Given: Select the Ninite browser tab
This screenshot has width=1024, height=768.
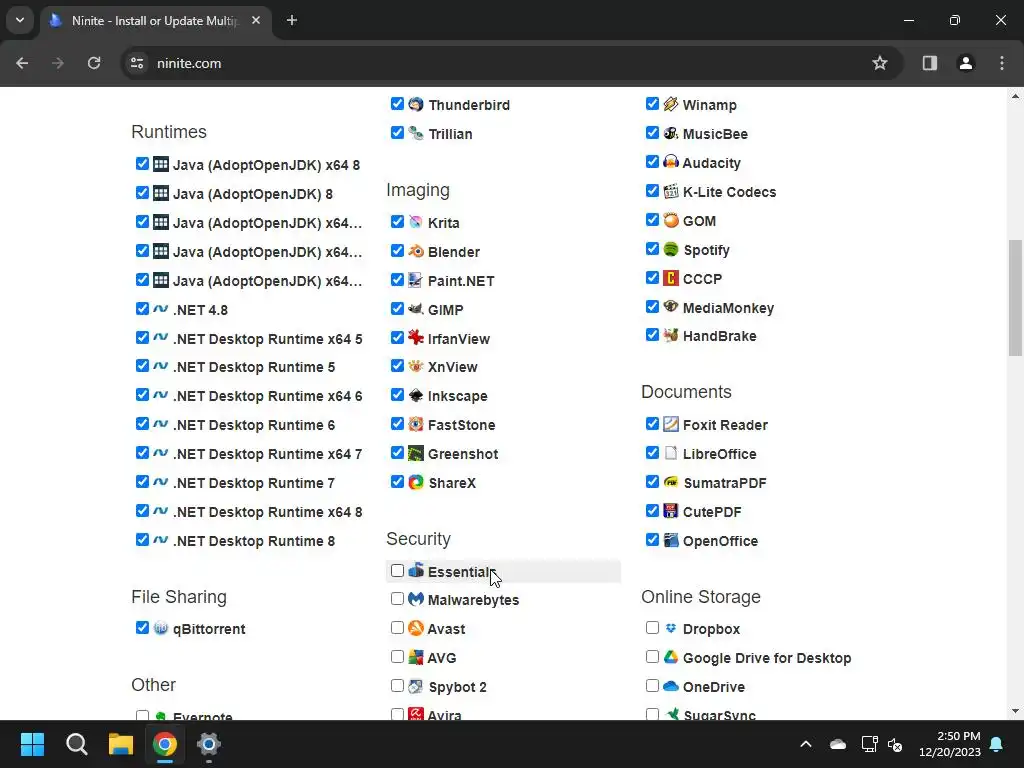Looking at the screenshot, I should point(155,21).
